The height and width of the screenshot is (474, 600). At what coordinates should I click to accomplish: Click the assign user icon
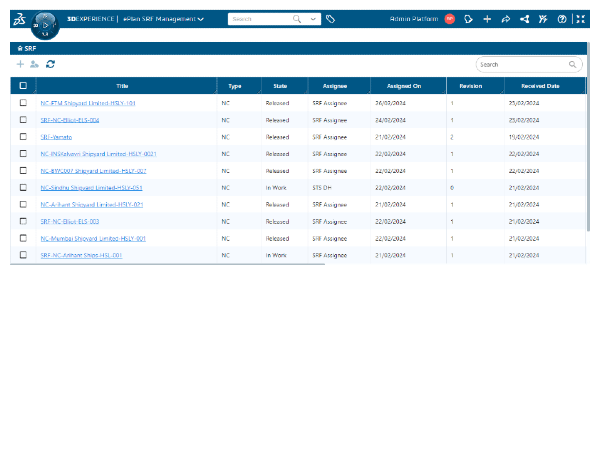click(35, 64)
